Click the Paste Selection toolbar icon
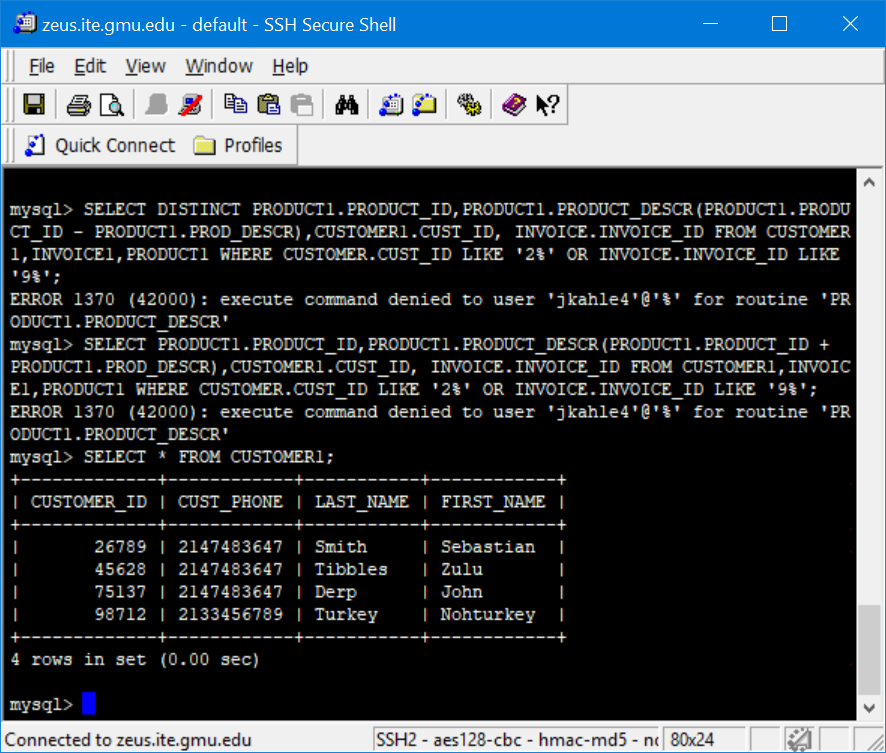 [x=302, y=105]
